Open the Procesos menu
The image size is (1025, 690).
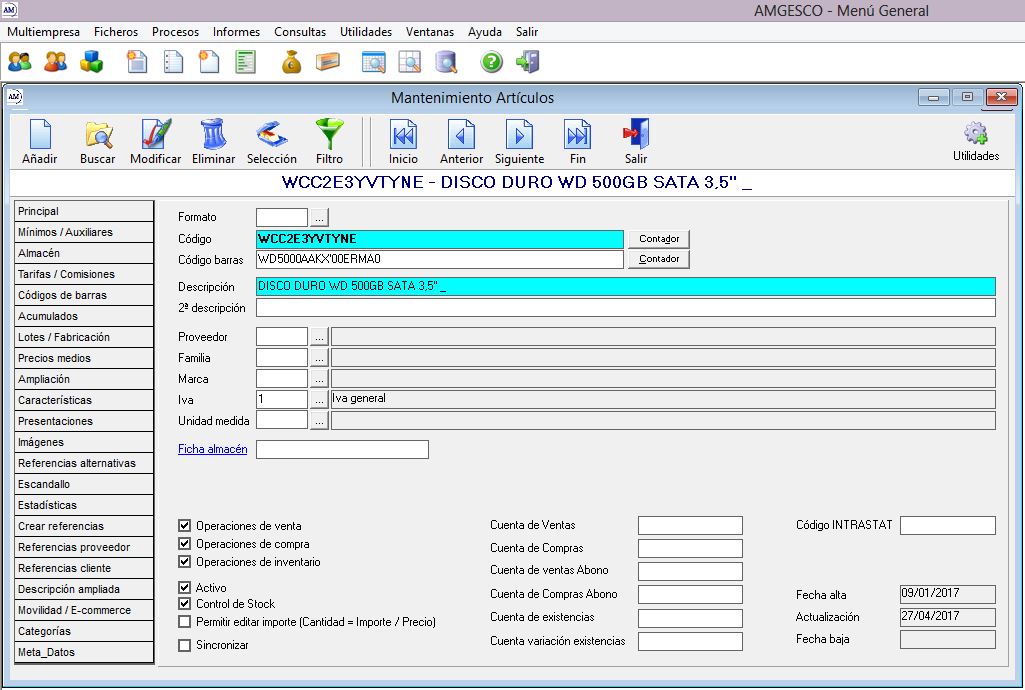(x=175, y=31)
